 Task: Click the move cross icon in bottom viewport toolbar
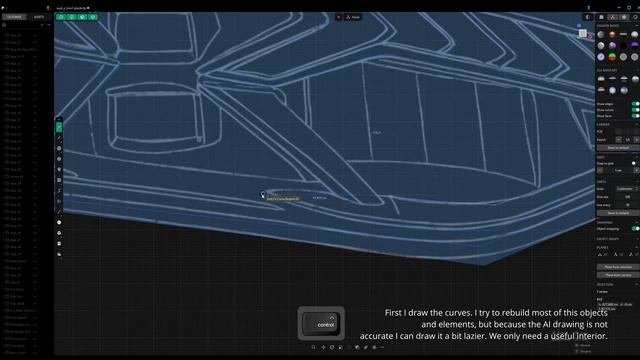tap(323, 347)
